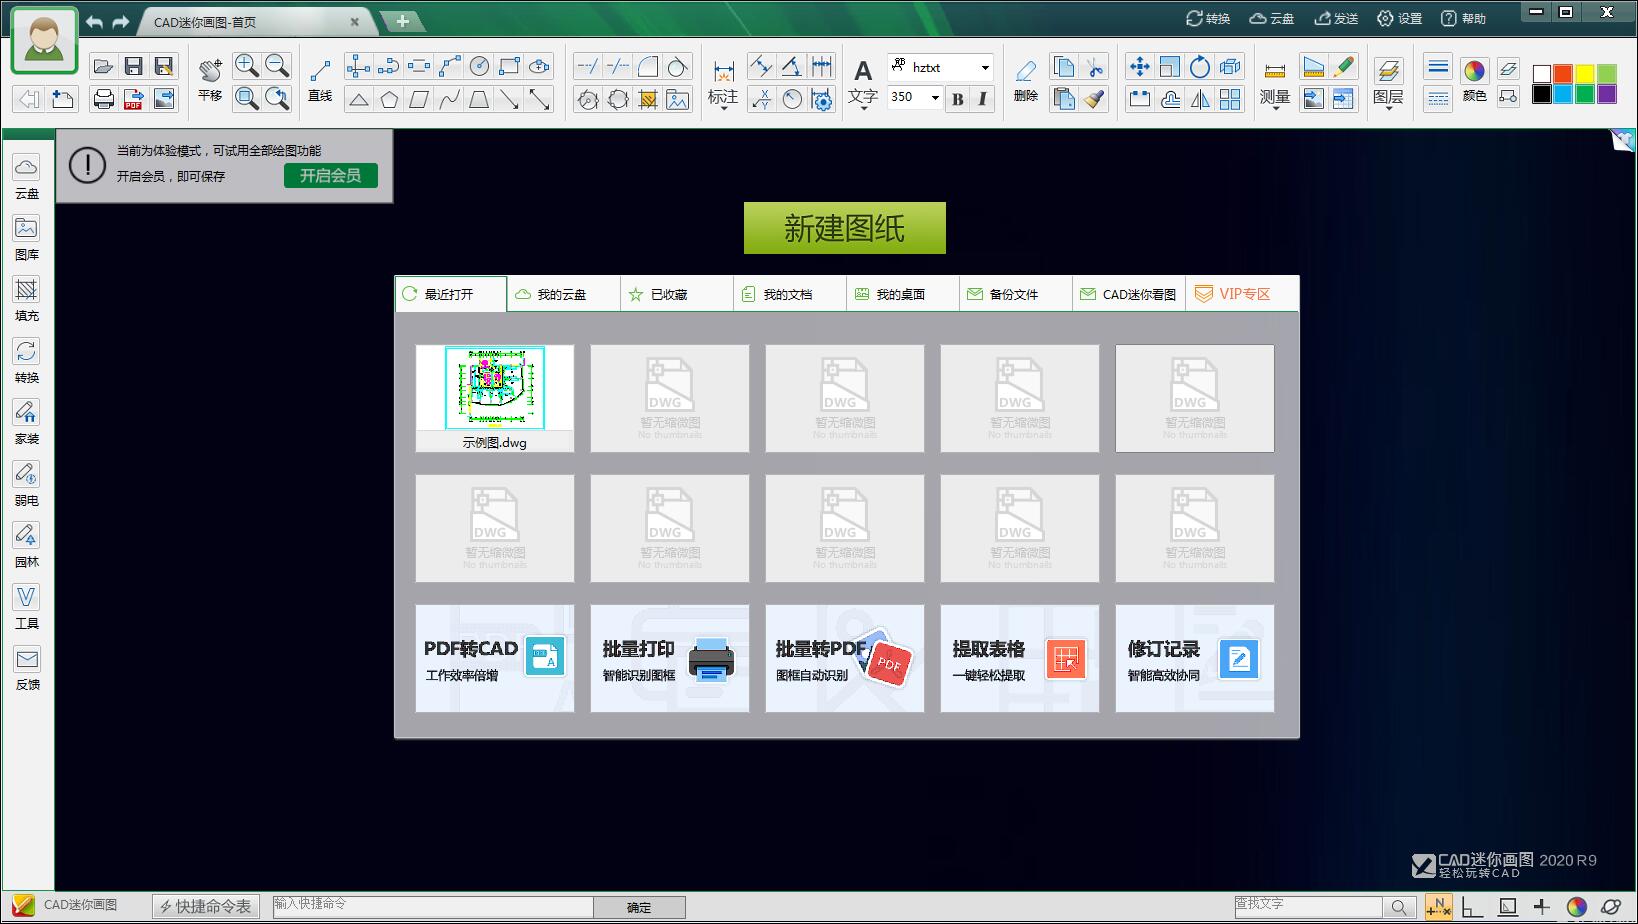Viewport: 1638px width, 924px height.
Task: Switch to the 我的桌面 tab
Action: [903, 294]
